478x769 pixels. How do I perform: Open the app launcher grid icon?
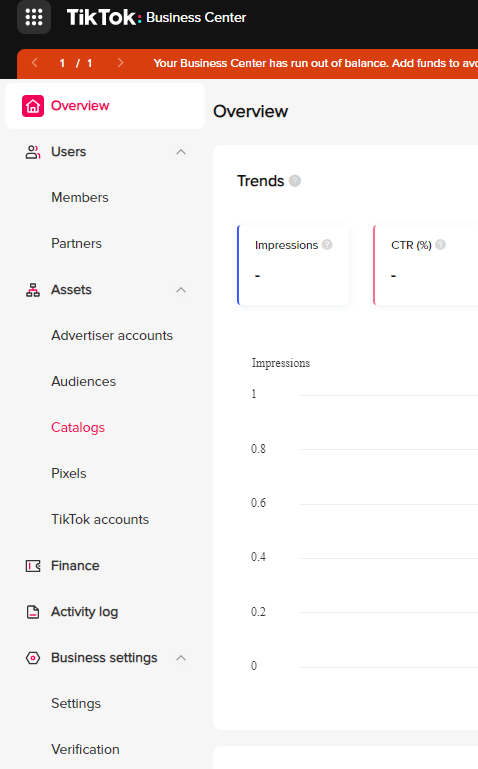pyautogui.click(x=34, y=17)
